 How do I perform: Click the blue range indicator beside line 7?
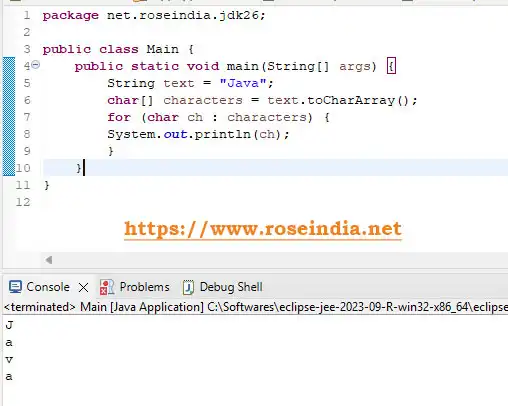(9, 117)
